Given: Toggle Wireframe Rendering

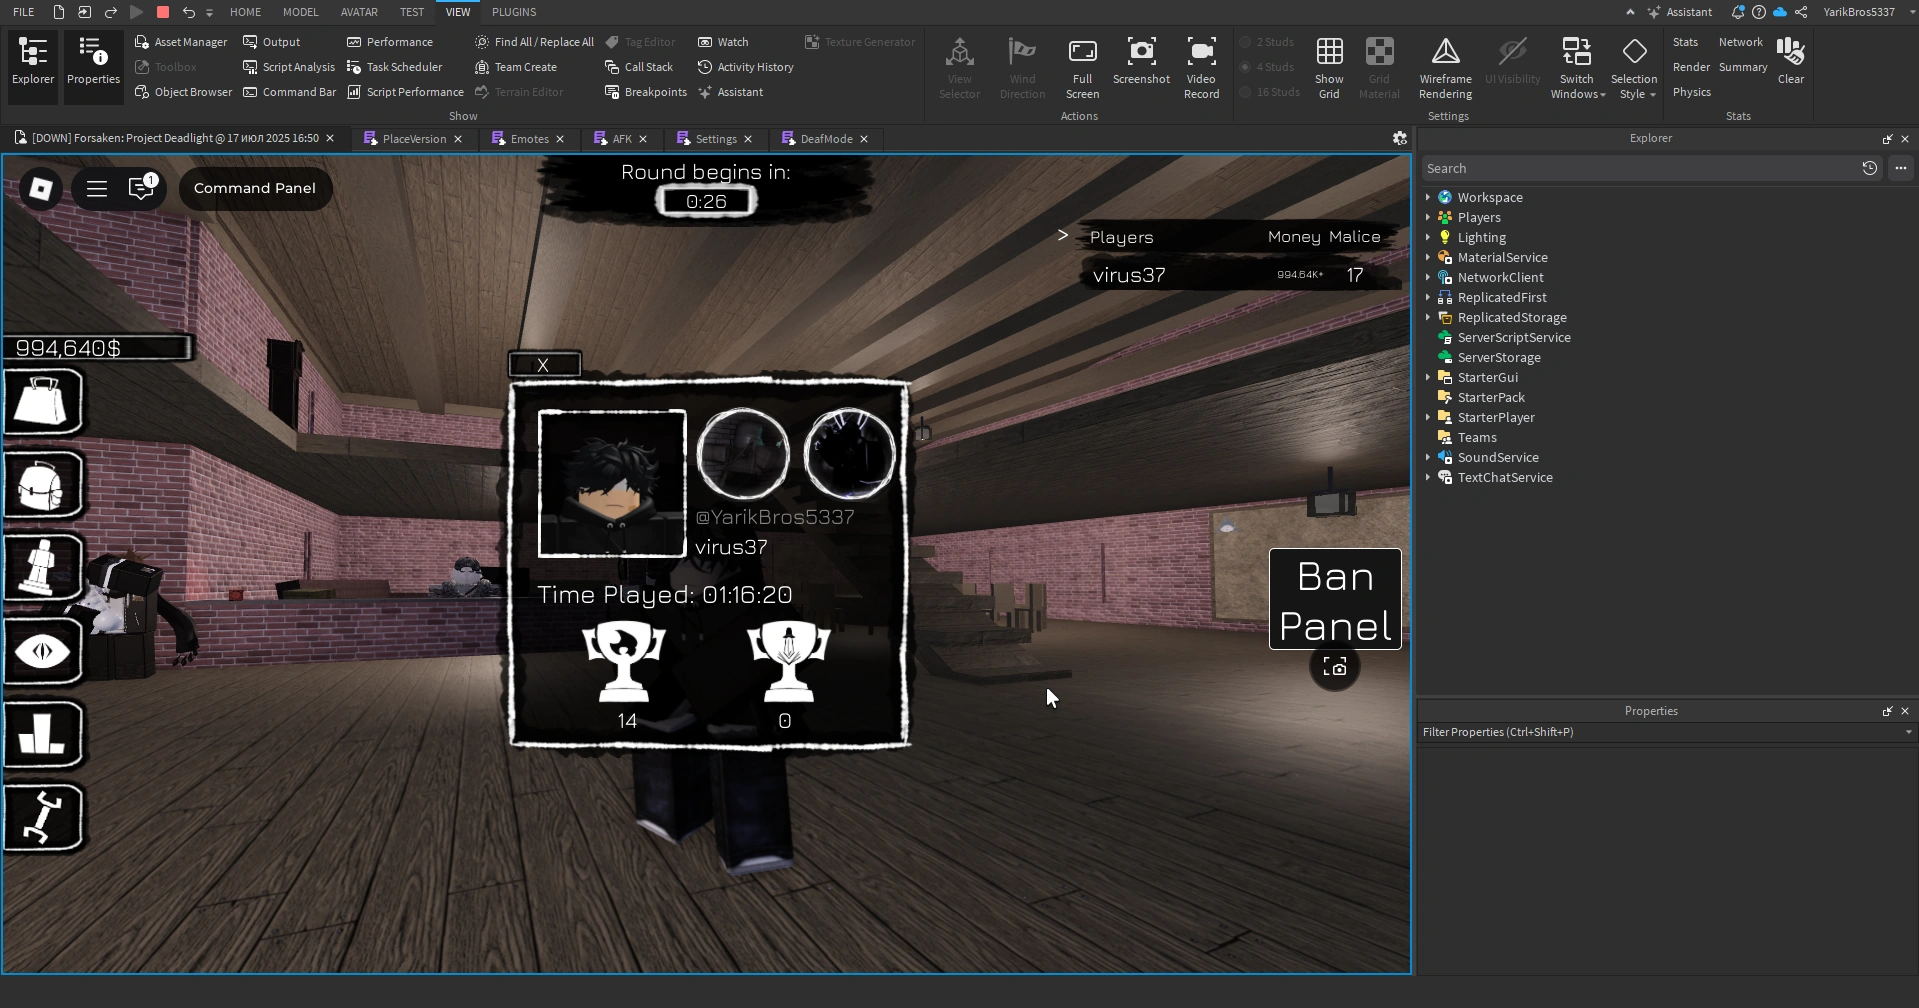Looking at the screenshot, I should [x=1444, y=65].
